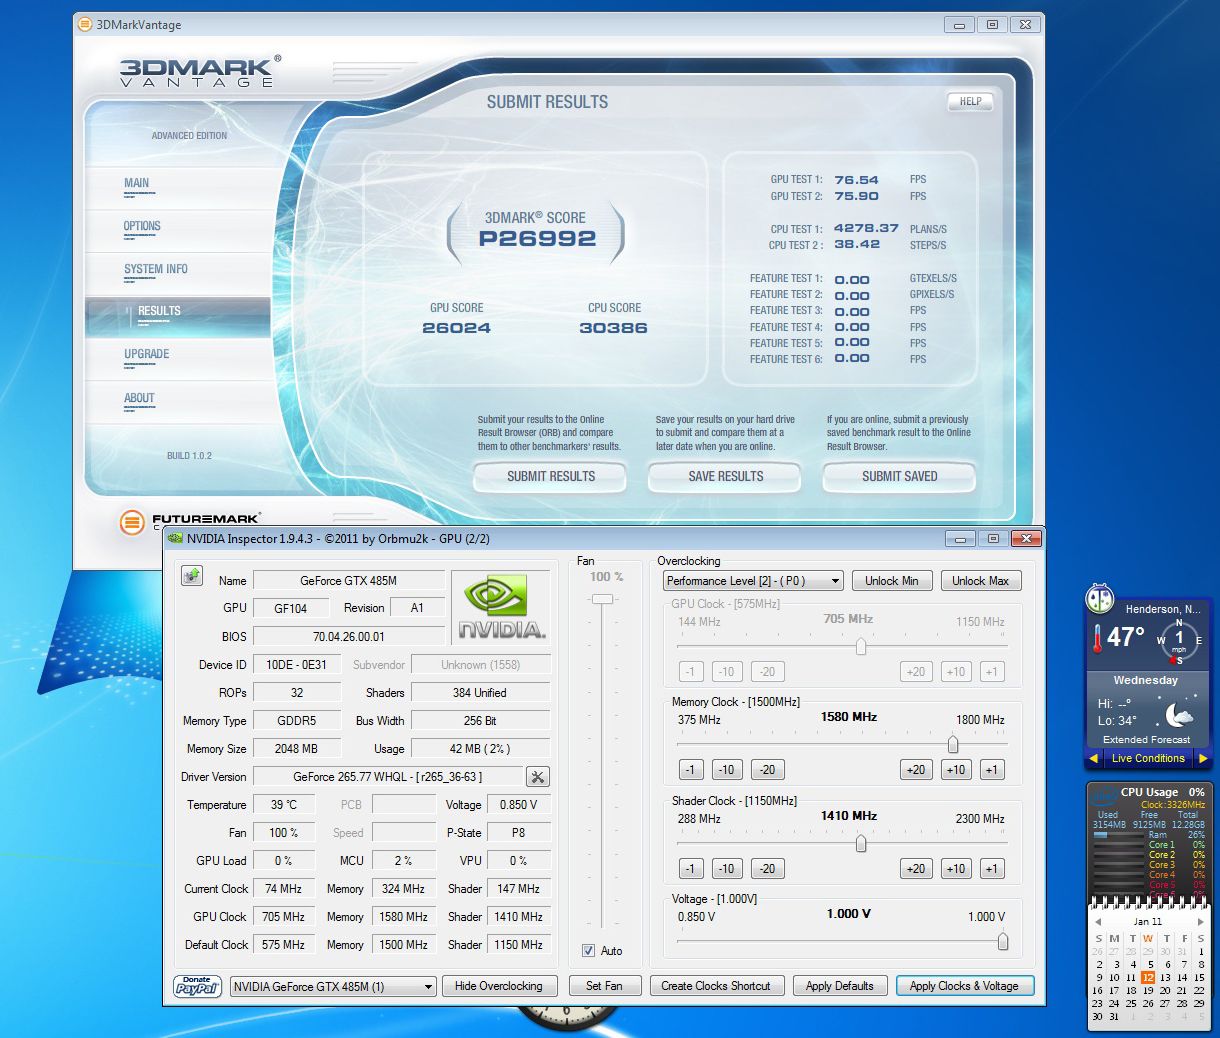Select day 12 in calendar gadget
Viewport: 1220px width, 1038px height.
1148,978
